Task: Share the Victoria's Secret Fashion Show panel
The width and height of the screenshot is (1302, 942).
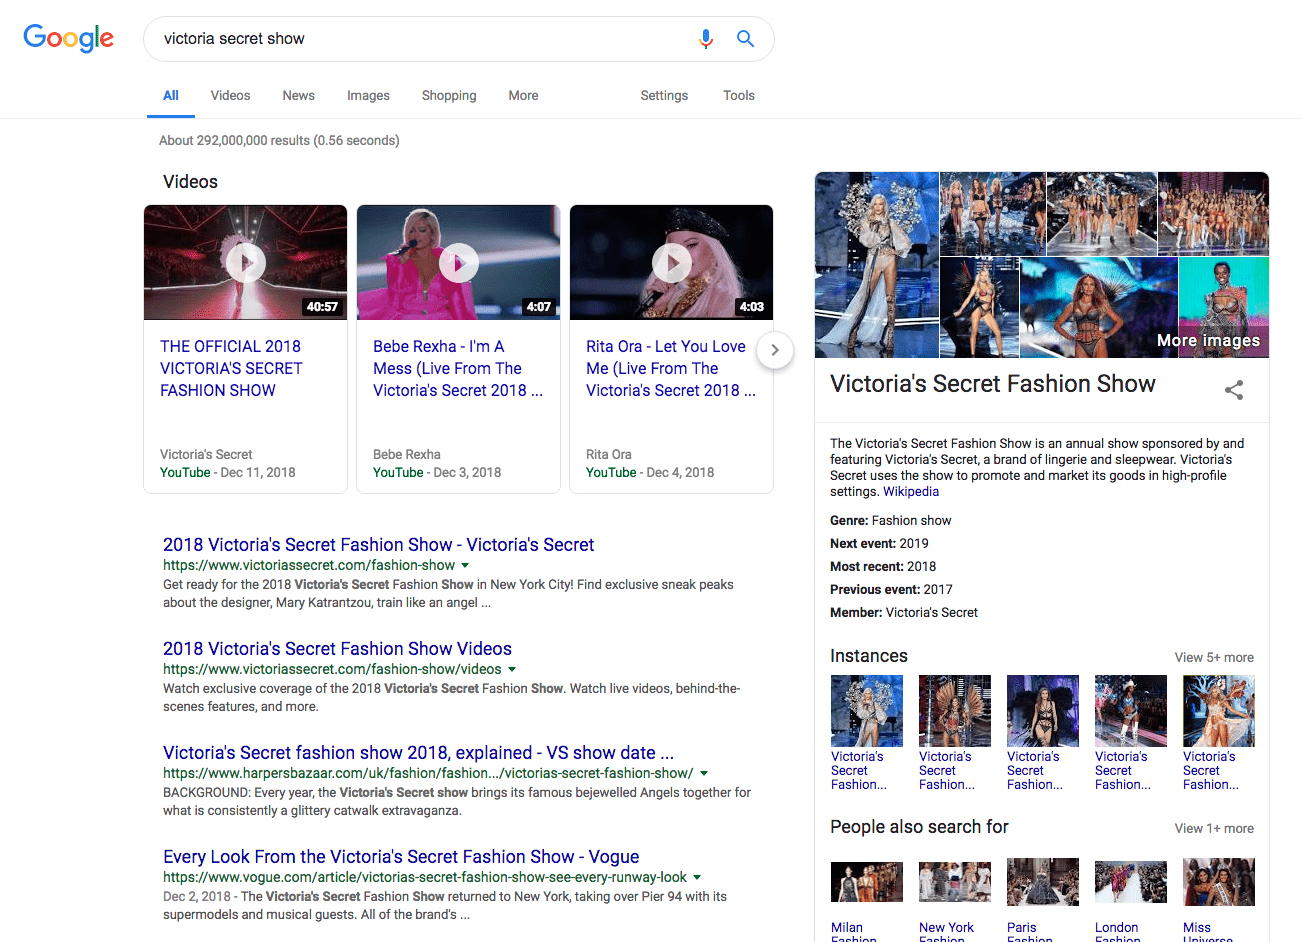Action: click(x=1234, y=390)
